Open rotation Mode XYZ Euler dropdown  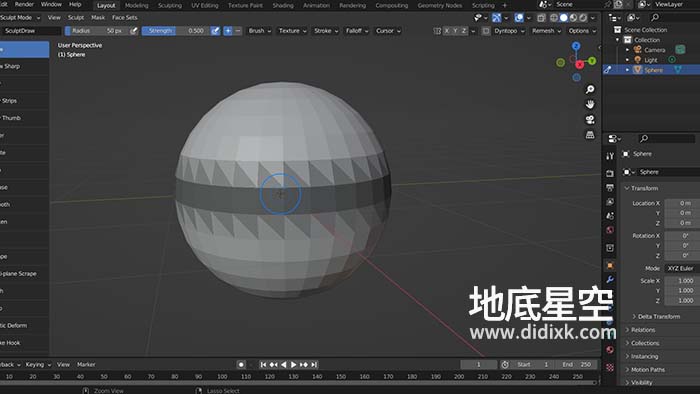coord(682,268)
